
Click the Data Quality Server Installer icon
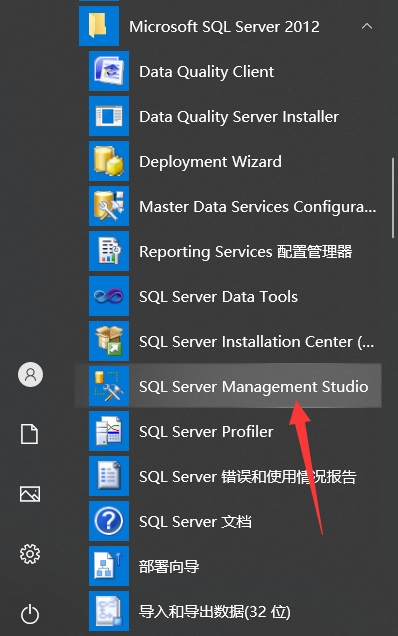tap(109, 116)
